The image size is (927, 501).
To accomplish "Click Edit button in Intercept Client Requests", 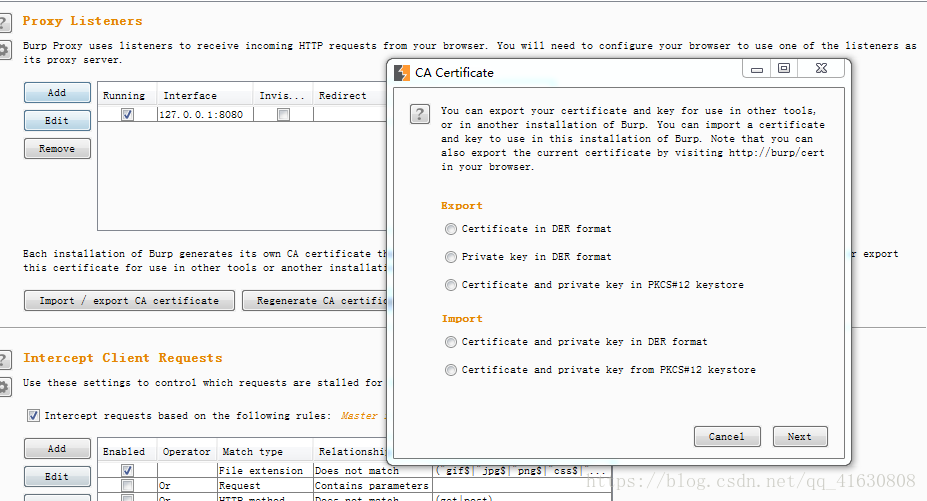I will (x=57, y=476).
